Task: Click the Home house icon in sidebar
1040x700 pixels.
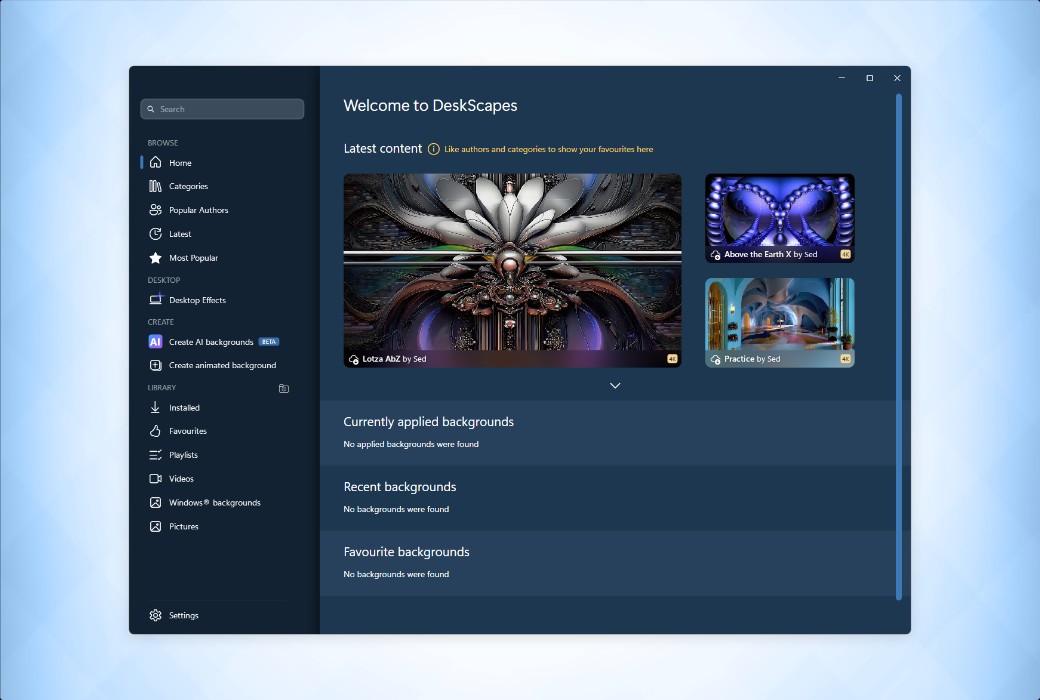Action: click(x=155, y=163)
